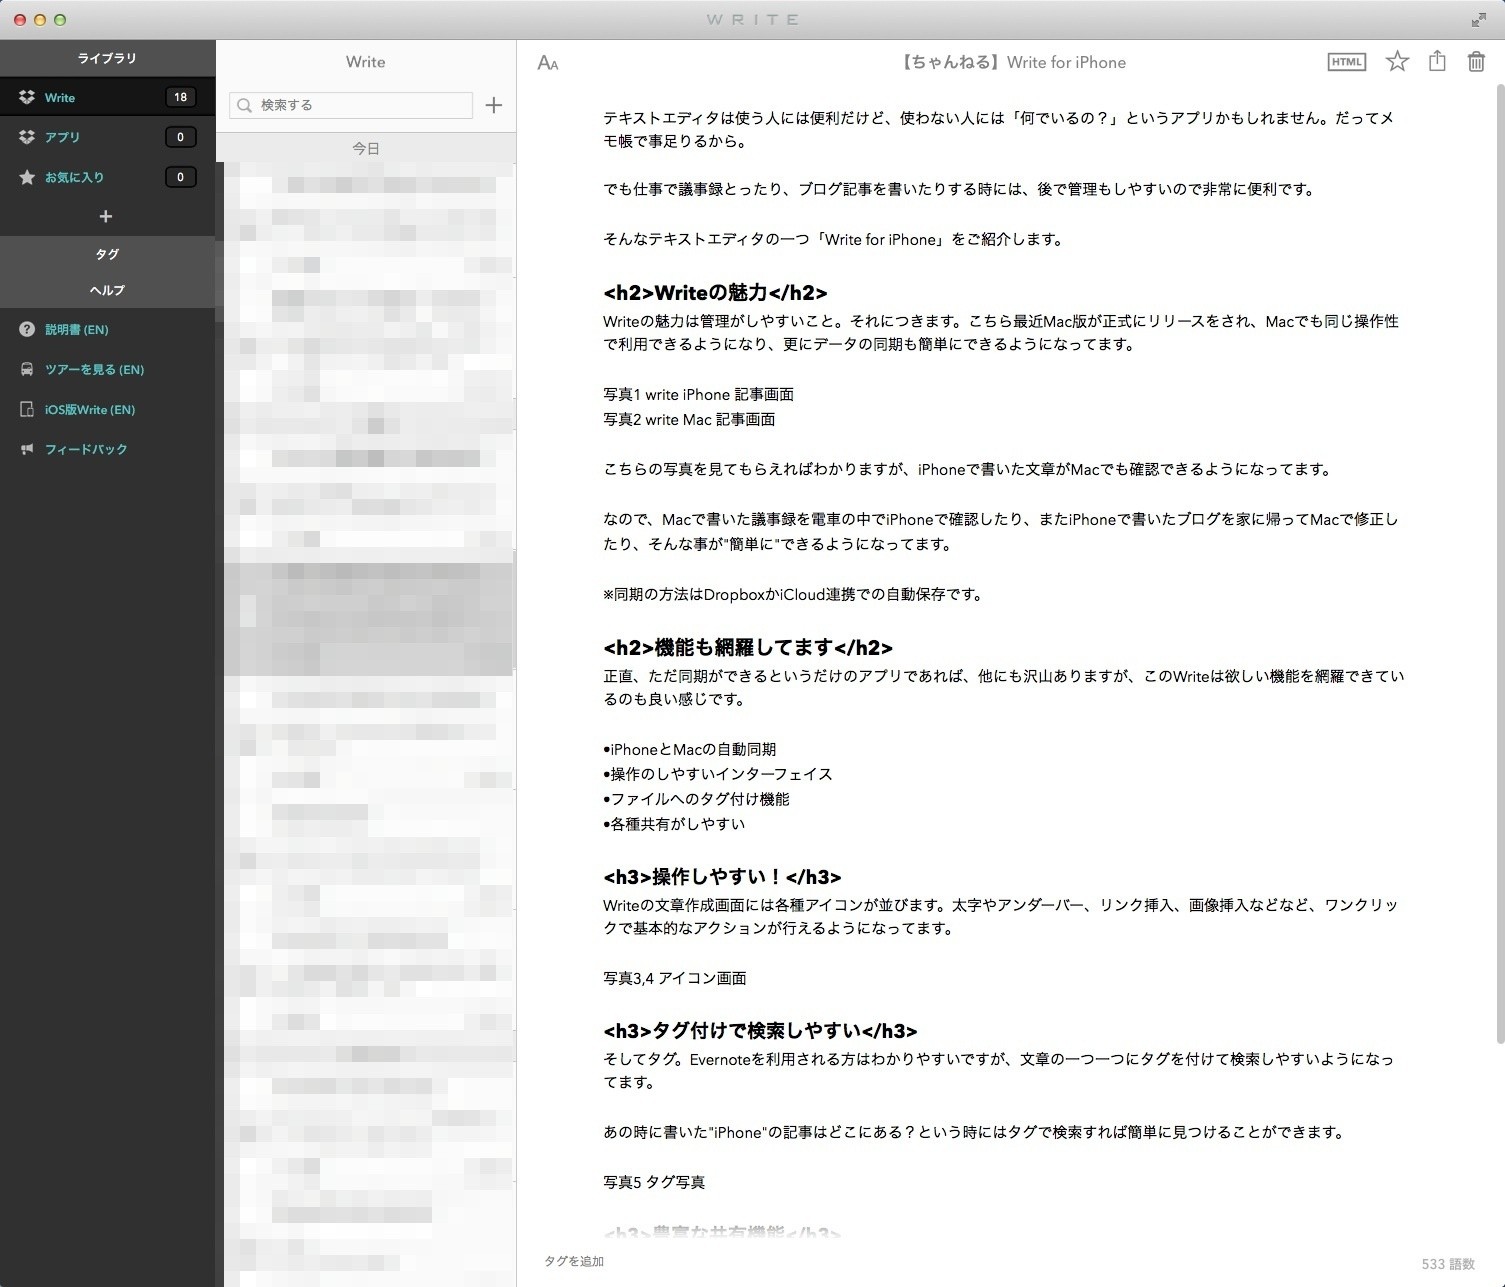Click the line 写真5 タグ写真
The height and width of the screenshot is (1287, 1505).
coord(654,1182)
